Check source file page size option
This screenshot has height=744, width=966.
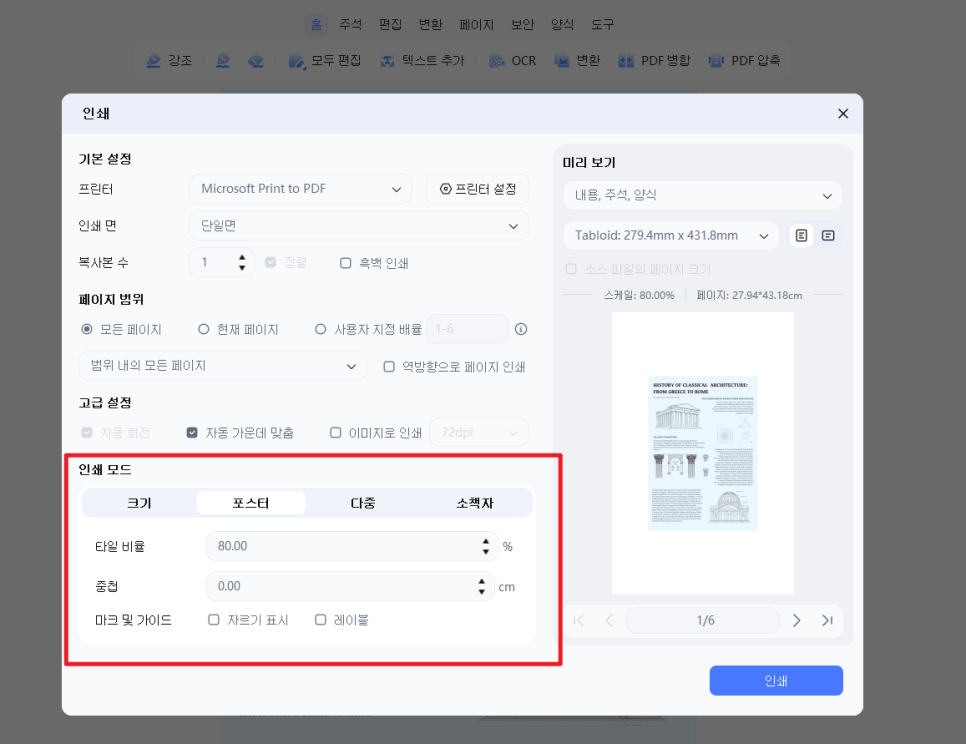(571, 269)
